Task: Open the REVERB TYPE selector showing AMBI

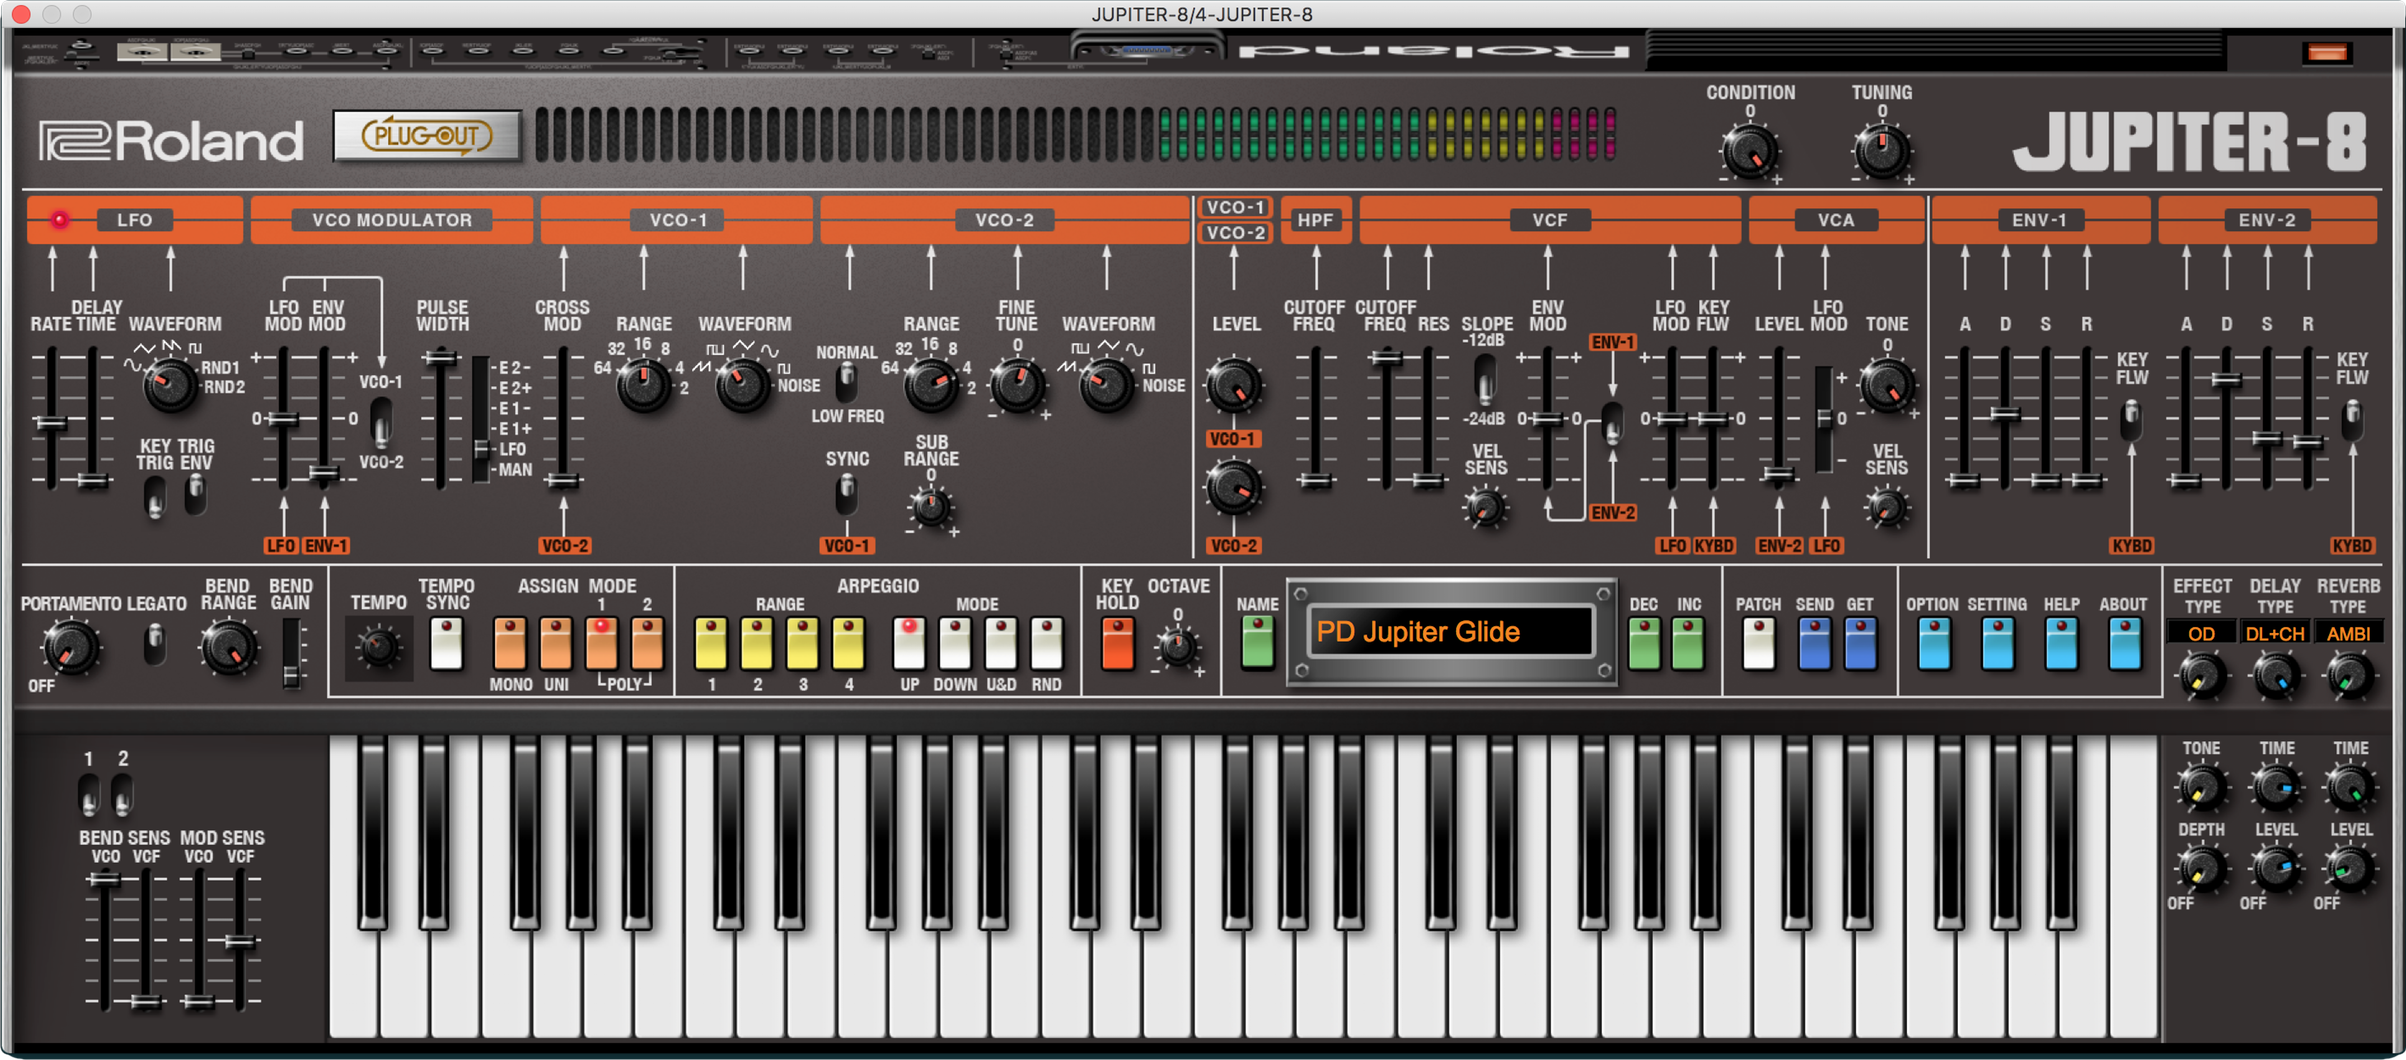Action: click(2348, 633)
